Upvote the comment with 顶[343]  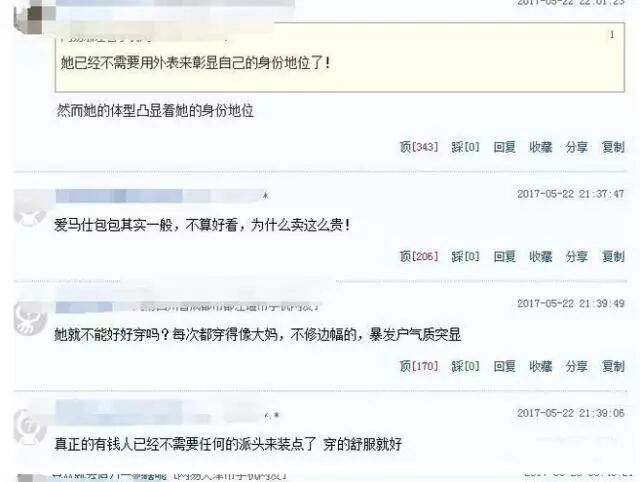[419, 147]
